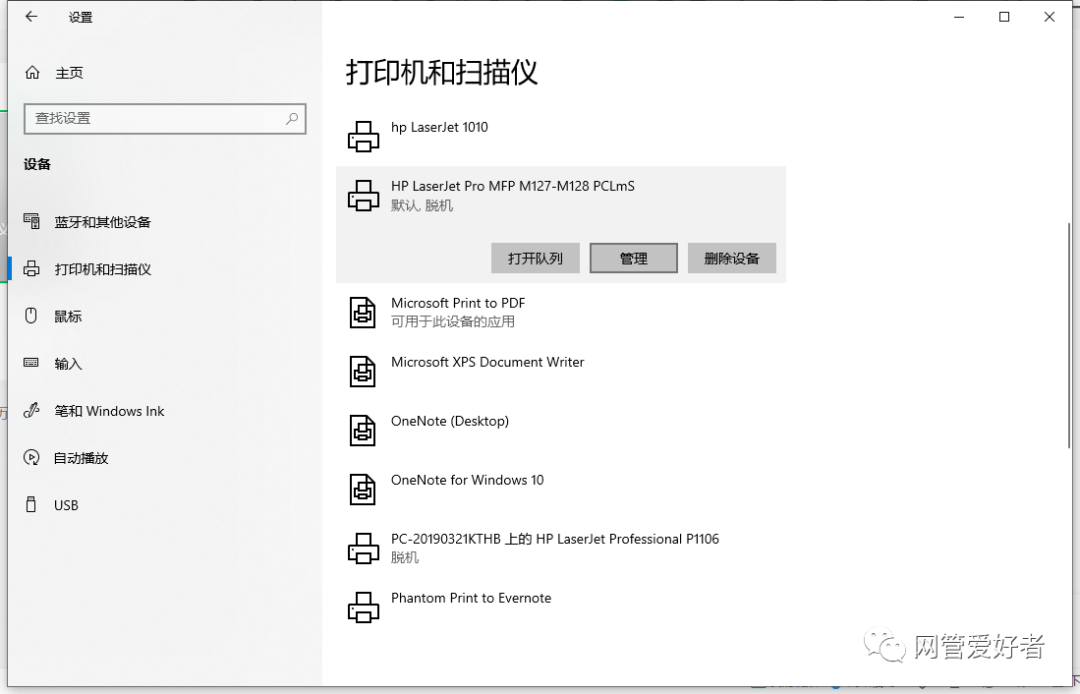Minimize the Settings window

click(959, 17)
